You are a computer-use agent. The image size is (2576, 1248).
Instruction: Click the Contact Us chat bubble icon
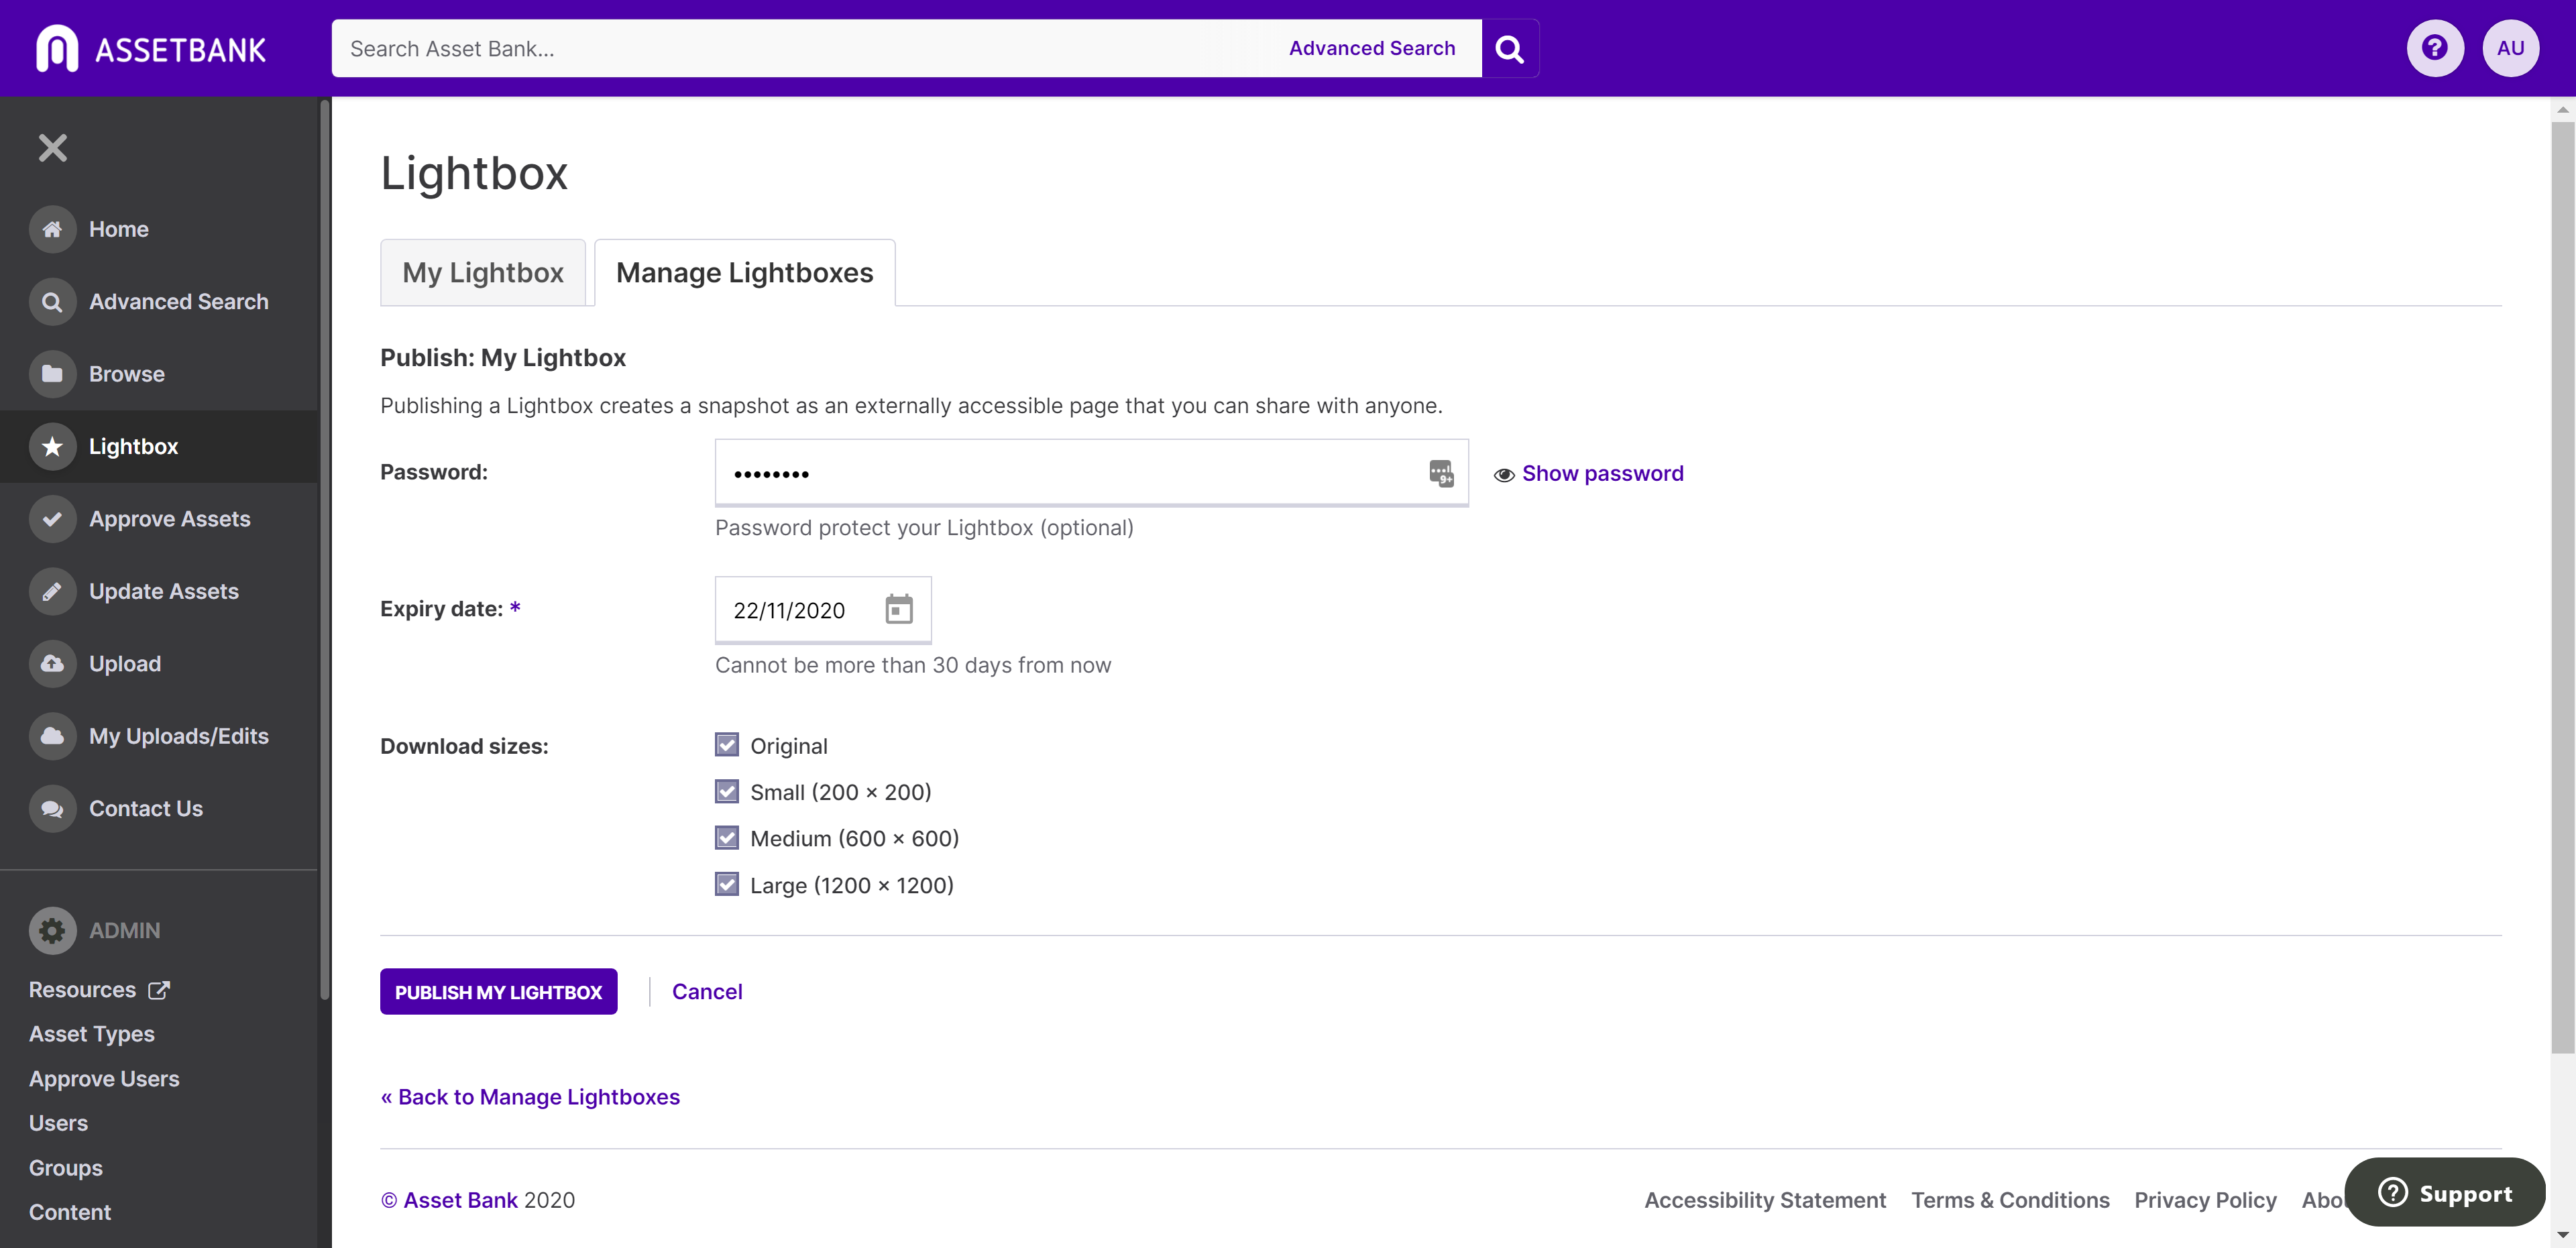[53, 809]
